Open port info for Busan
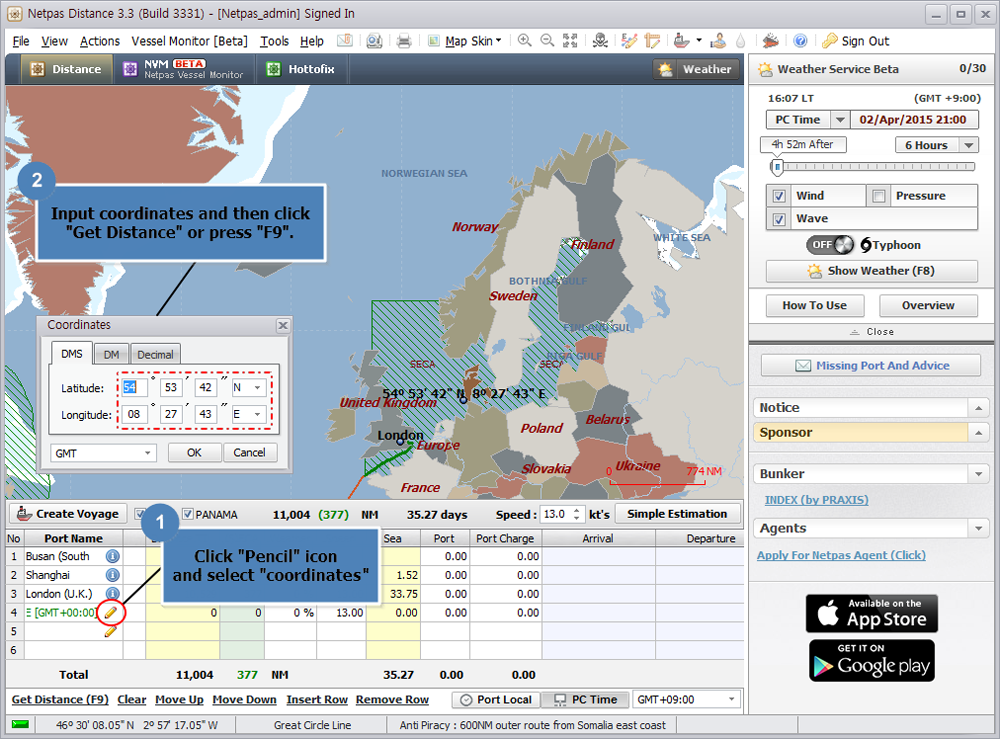1000x739 pixels. point(112,556)
